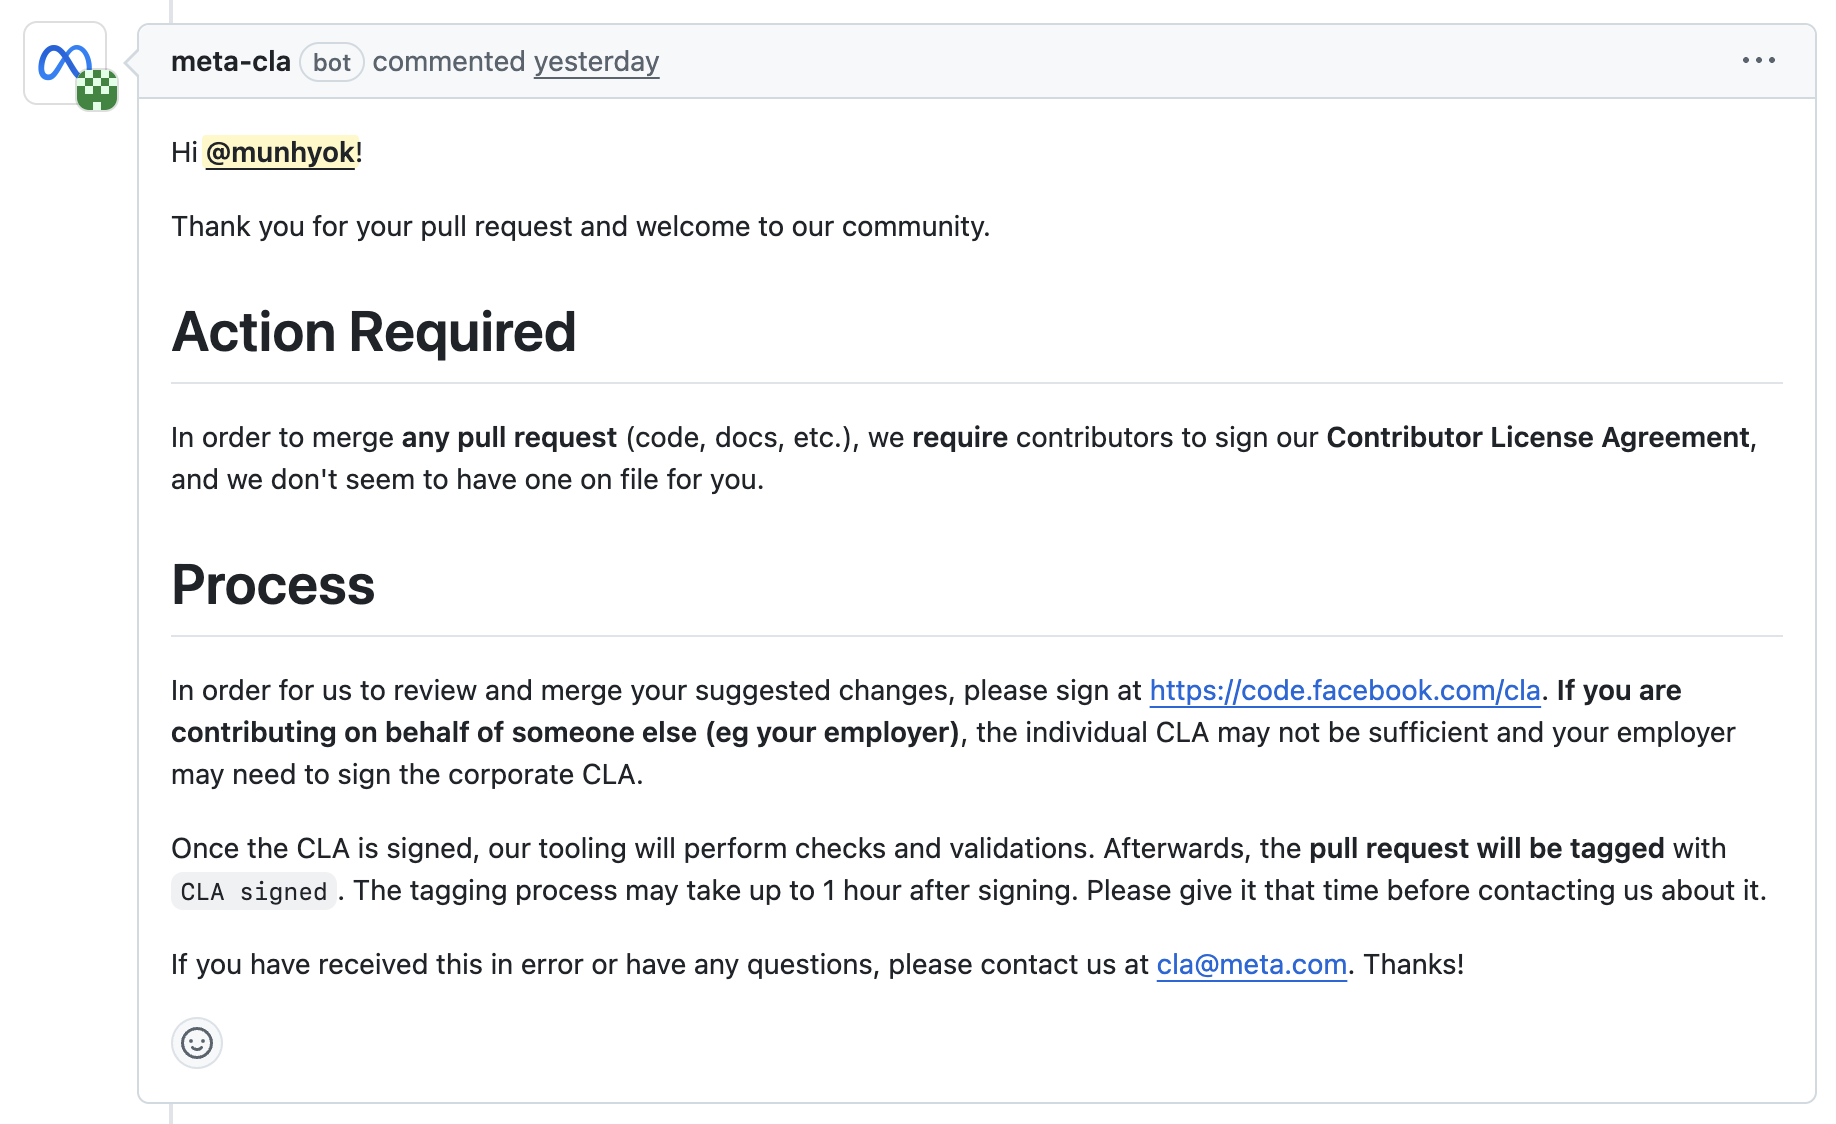1836x1124 pixels.
Task: Open the three-dot comment options menu
Action: (x=1758, y=61)
